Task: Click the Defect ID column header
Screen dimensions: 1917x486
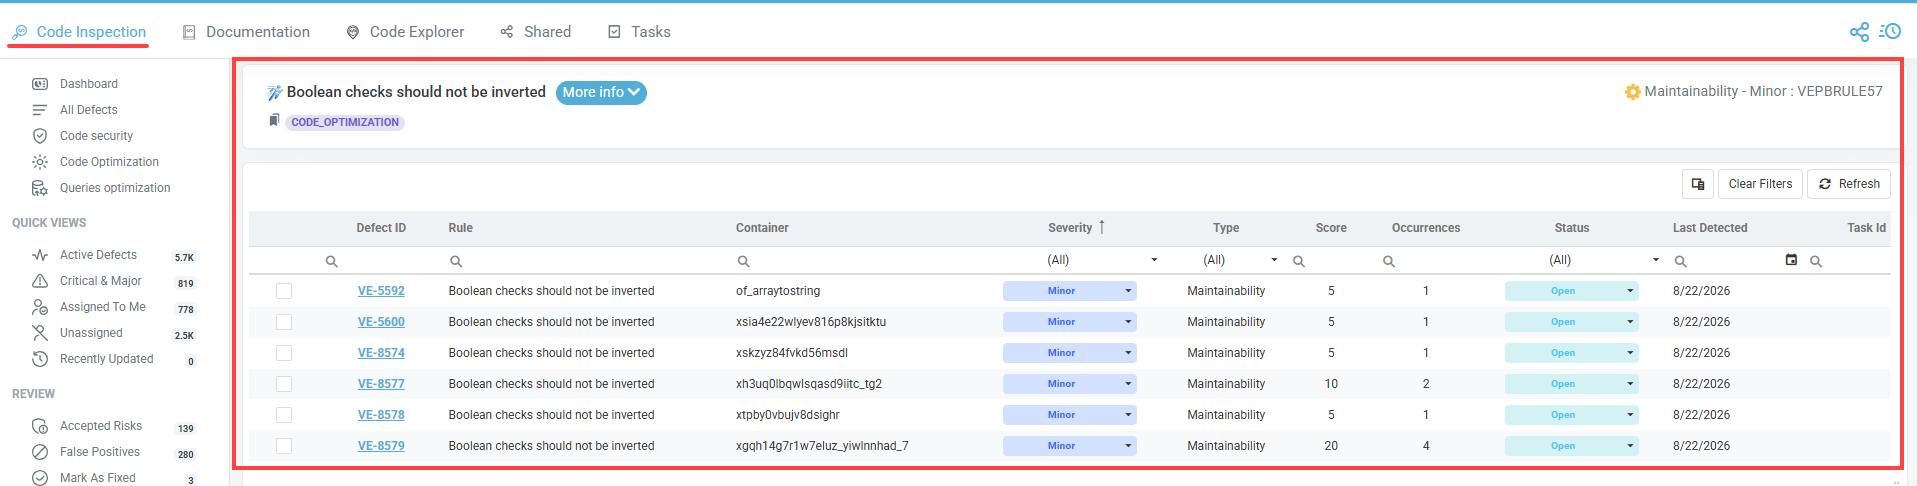Action: pos(381,228)
